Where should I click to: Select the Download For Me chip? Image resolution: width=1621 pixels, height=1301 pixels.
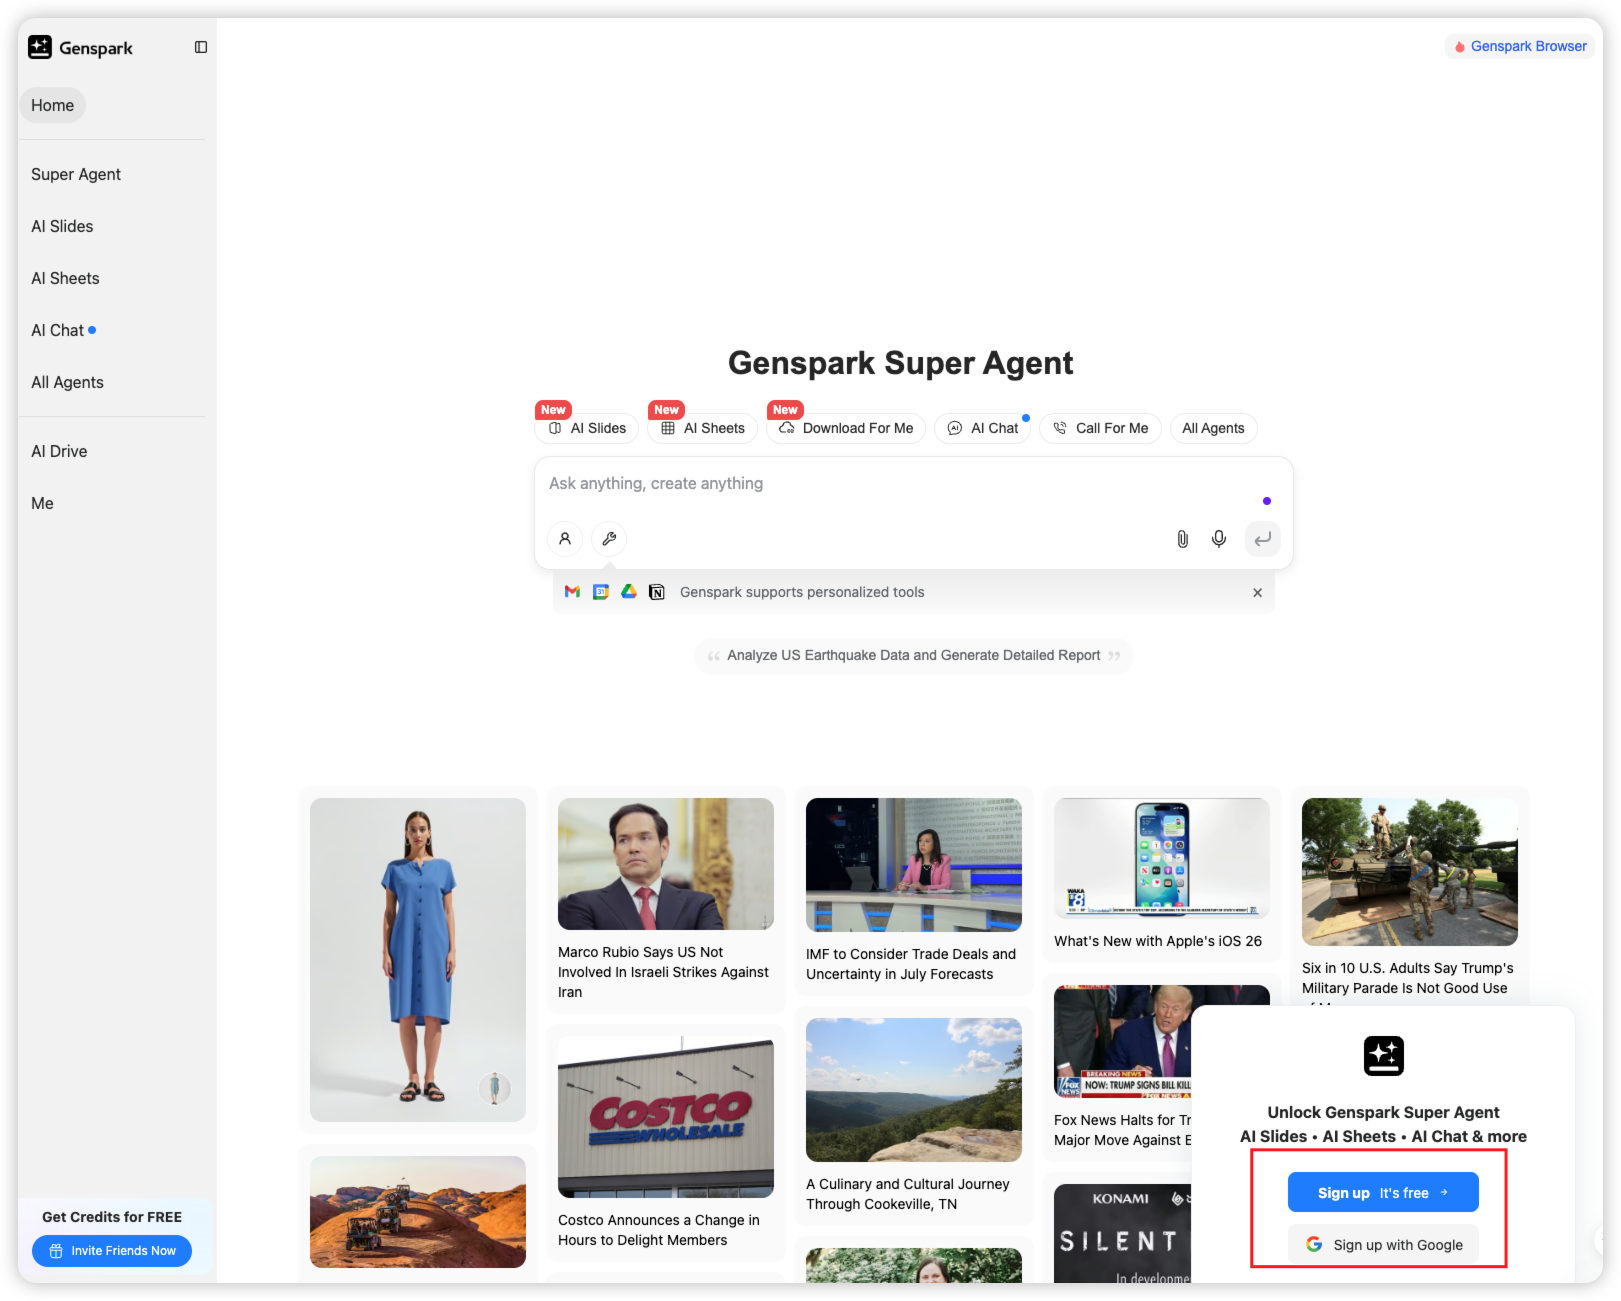tap(846, 428)
